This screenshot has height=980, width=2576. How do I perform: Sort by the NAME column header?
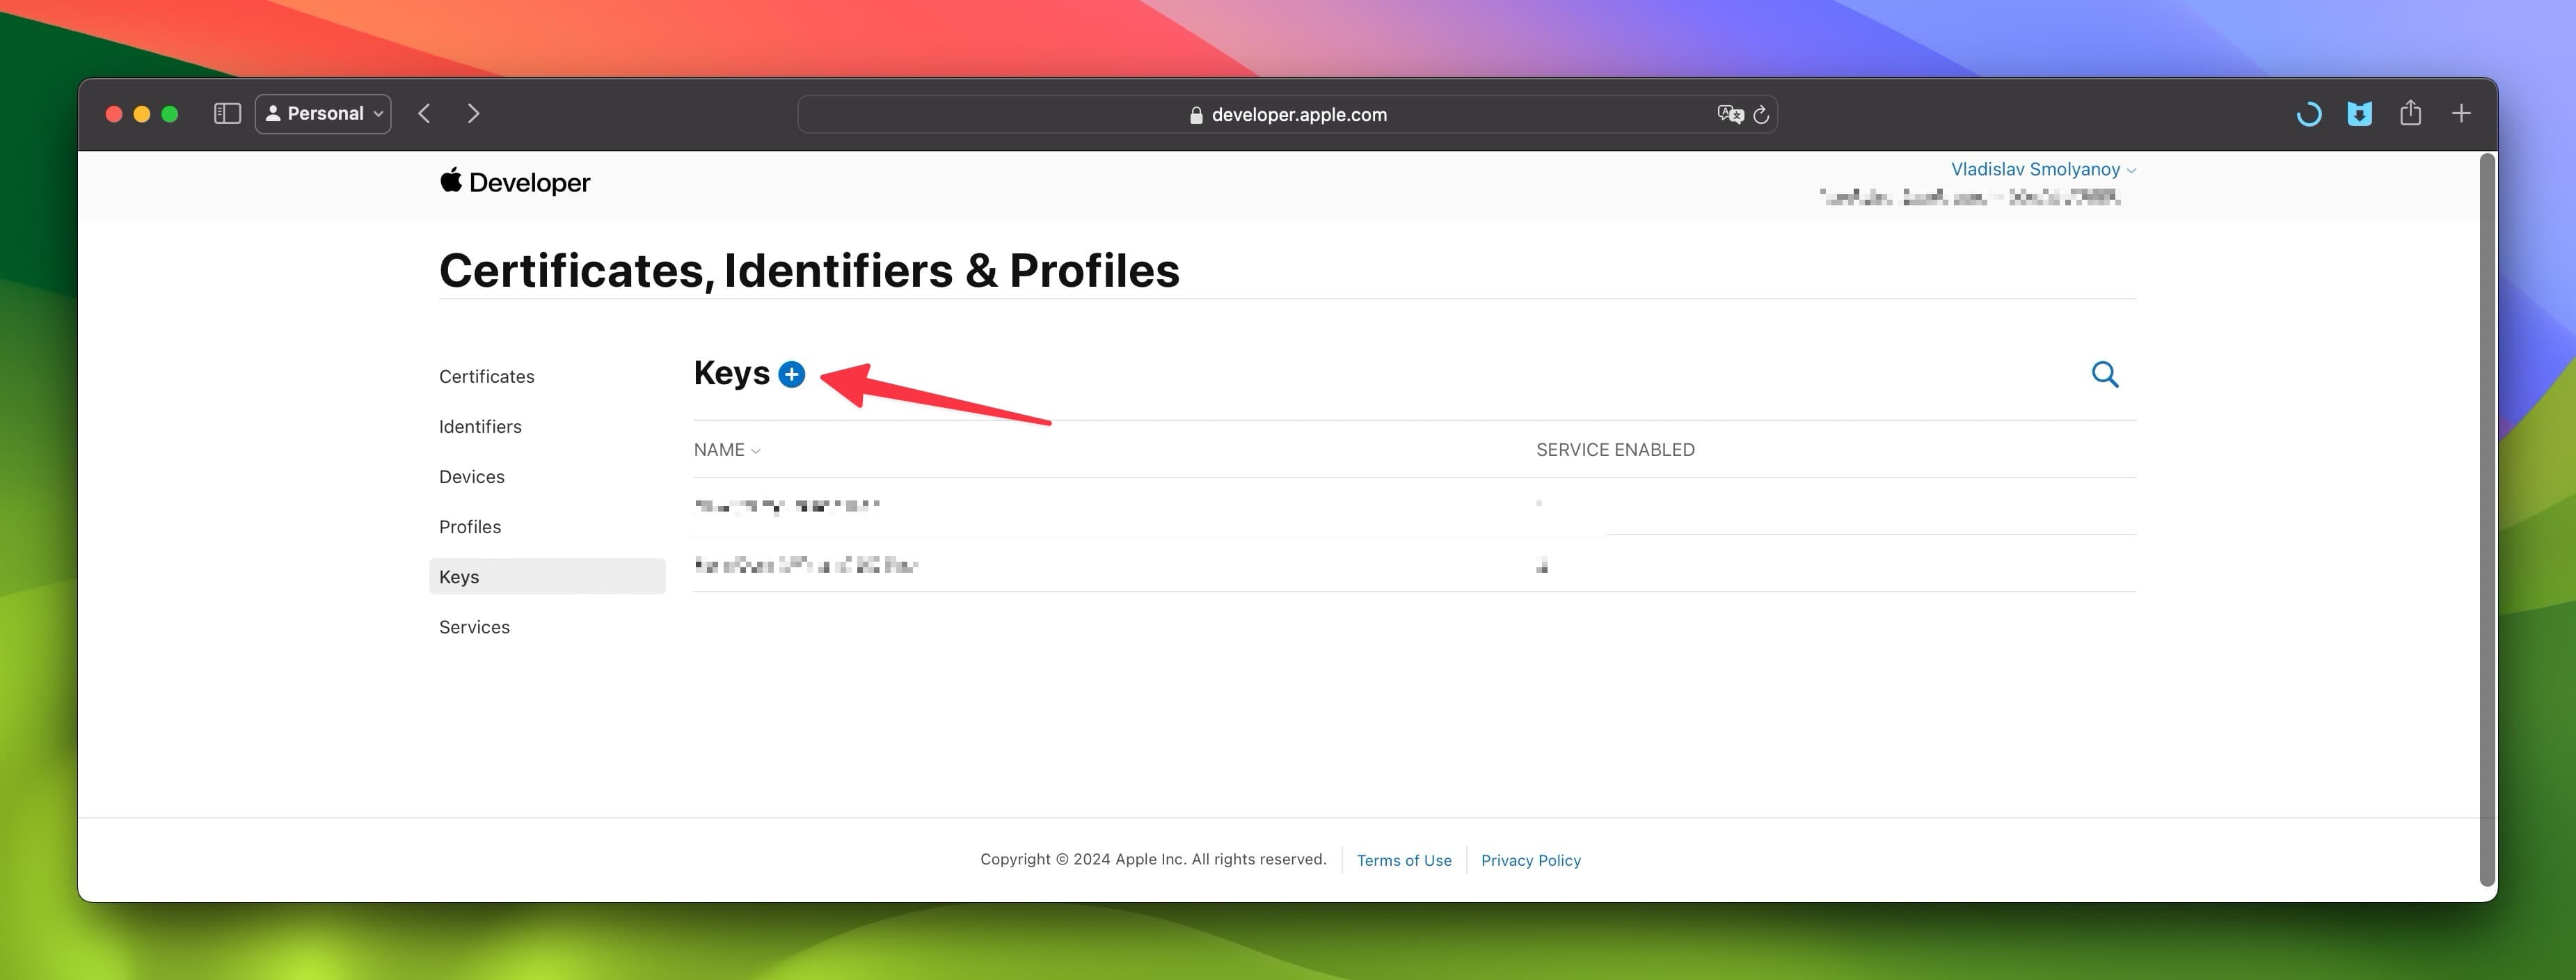click(727, 450)
